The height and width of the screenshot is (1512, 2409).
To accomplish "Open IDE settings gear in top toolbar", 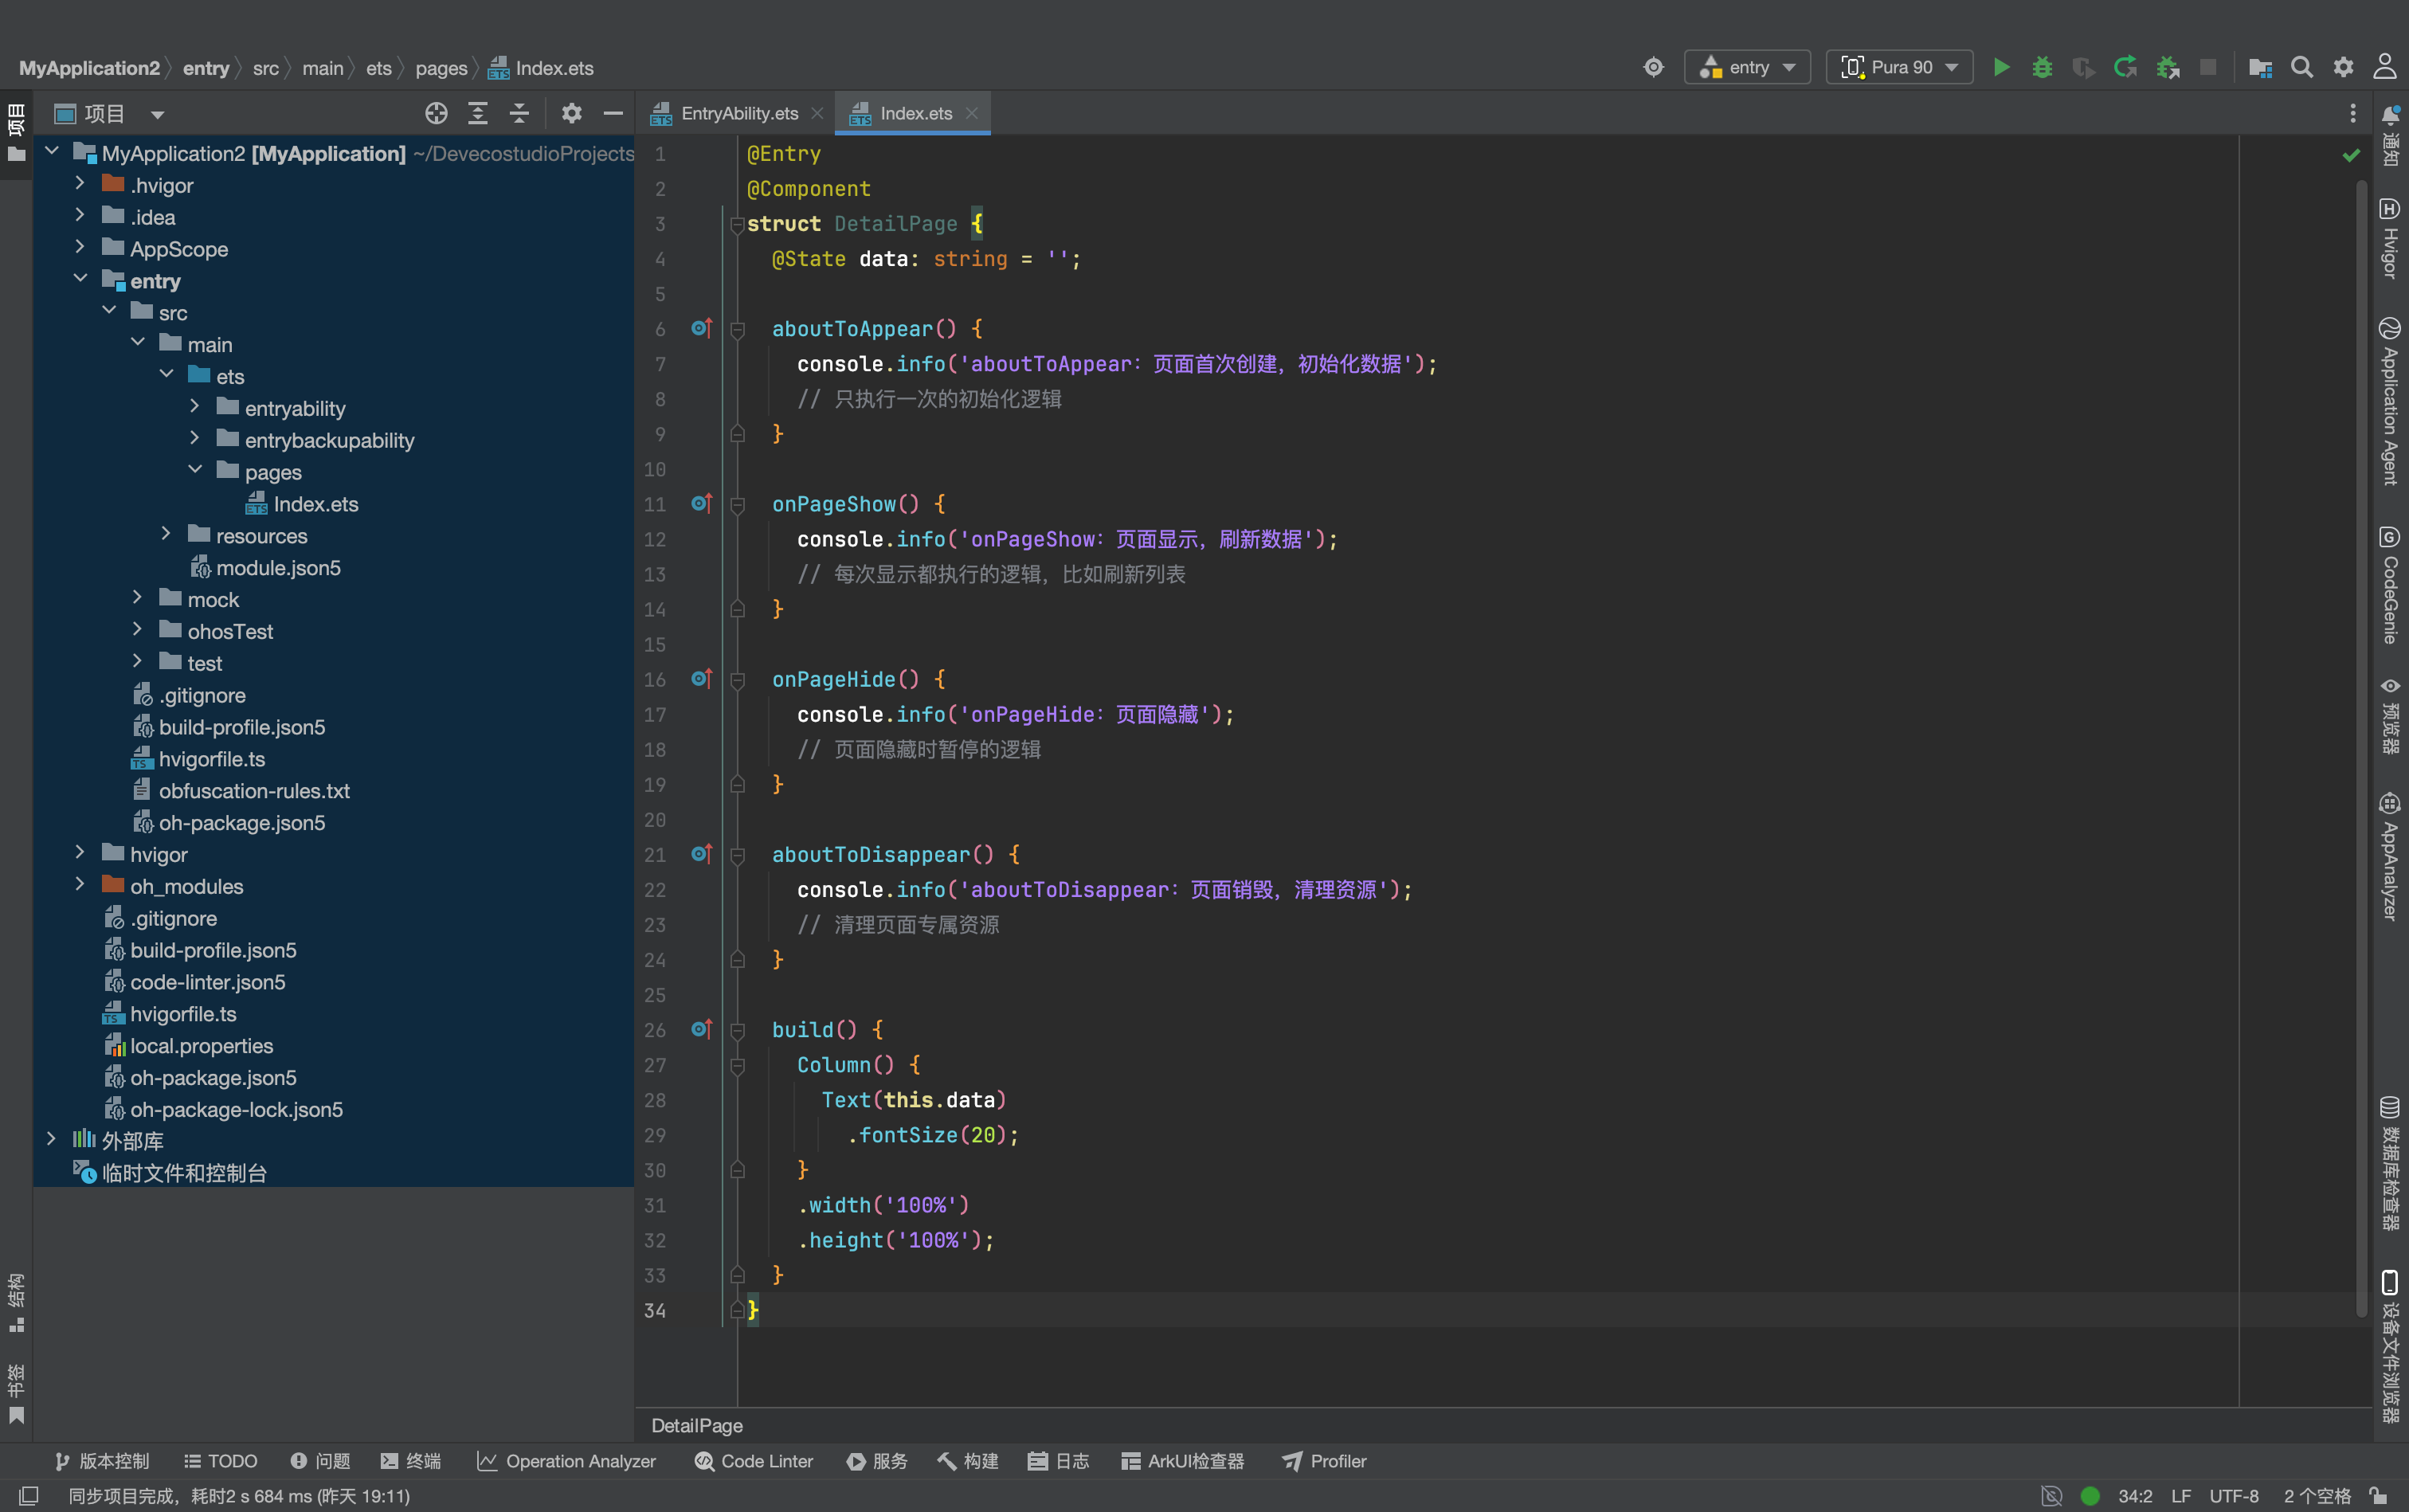I will 2343,67.
